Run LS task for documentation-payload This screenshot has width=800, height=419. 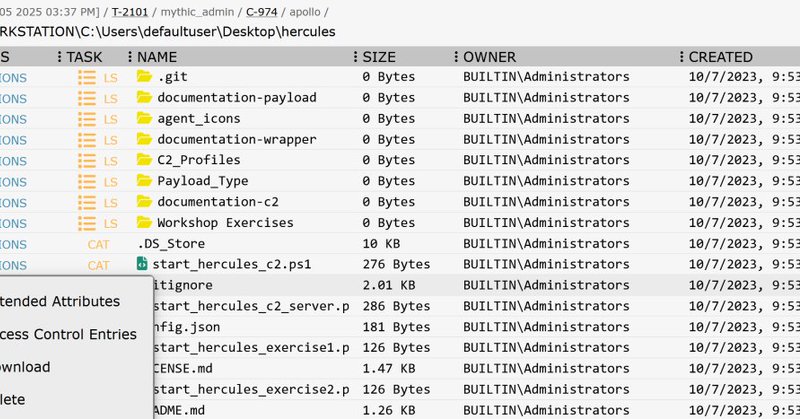click(111, 99)
